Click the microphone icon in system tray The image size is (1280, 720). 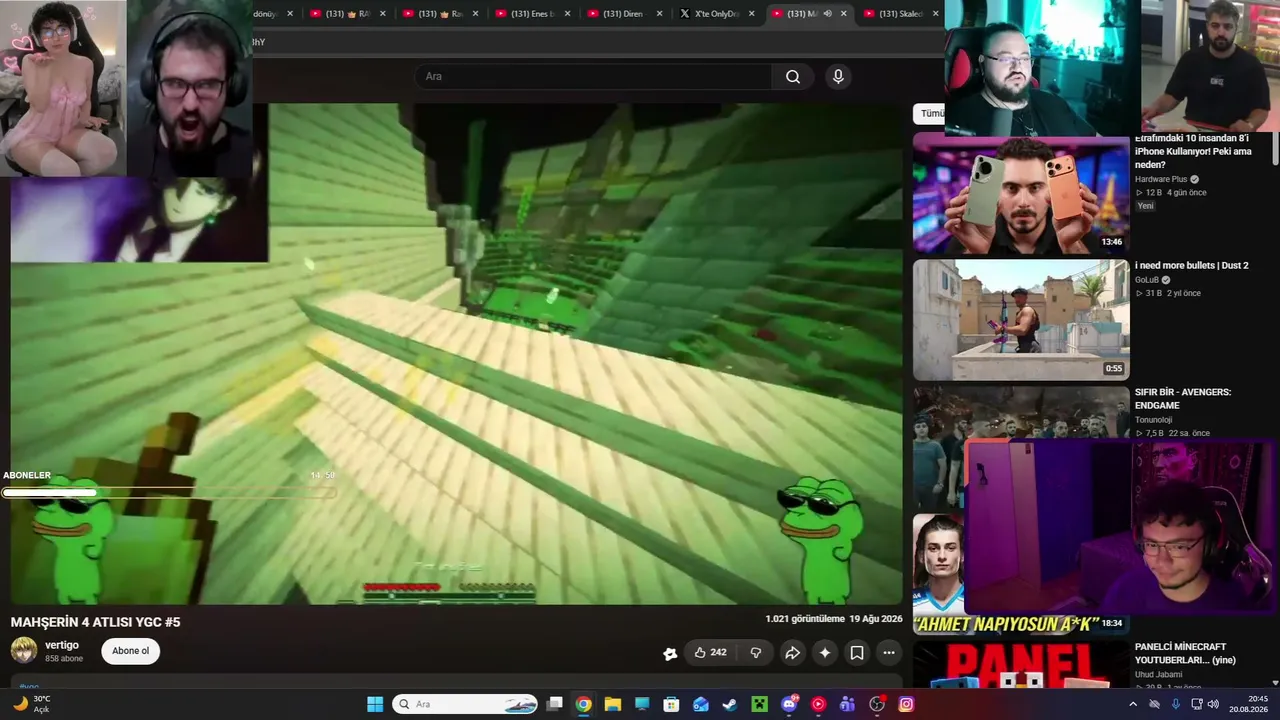[x=1176, y=704]
